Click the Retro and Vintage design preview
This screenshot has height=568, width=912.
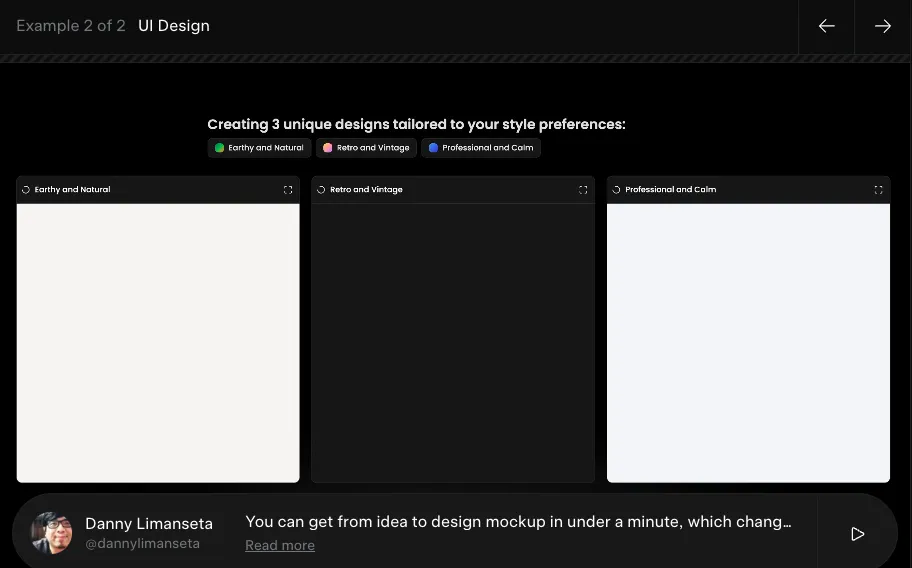[453, 343]
